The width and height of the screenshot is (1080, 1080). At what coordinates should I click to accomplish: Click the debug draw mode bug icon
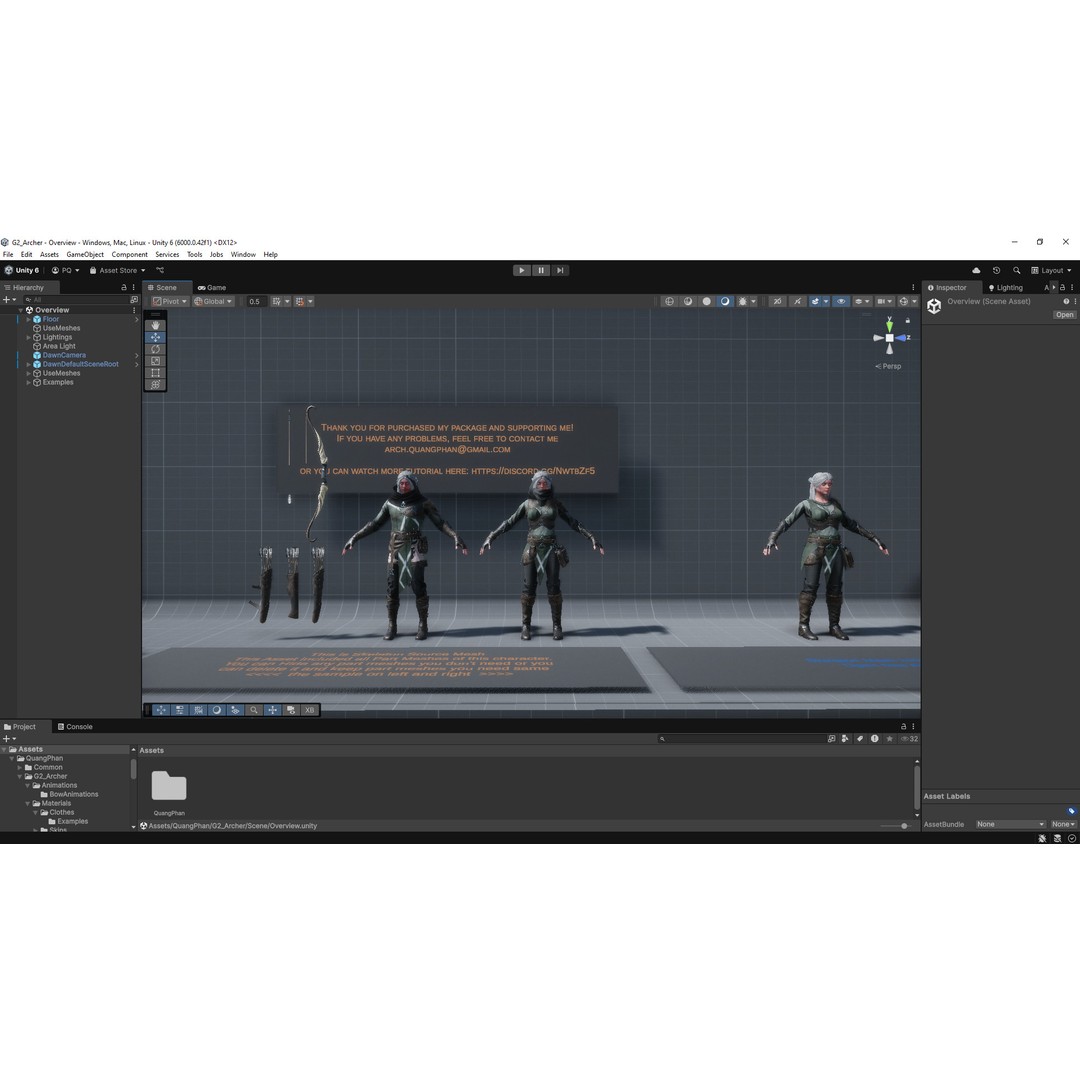(x=742, y=302)
